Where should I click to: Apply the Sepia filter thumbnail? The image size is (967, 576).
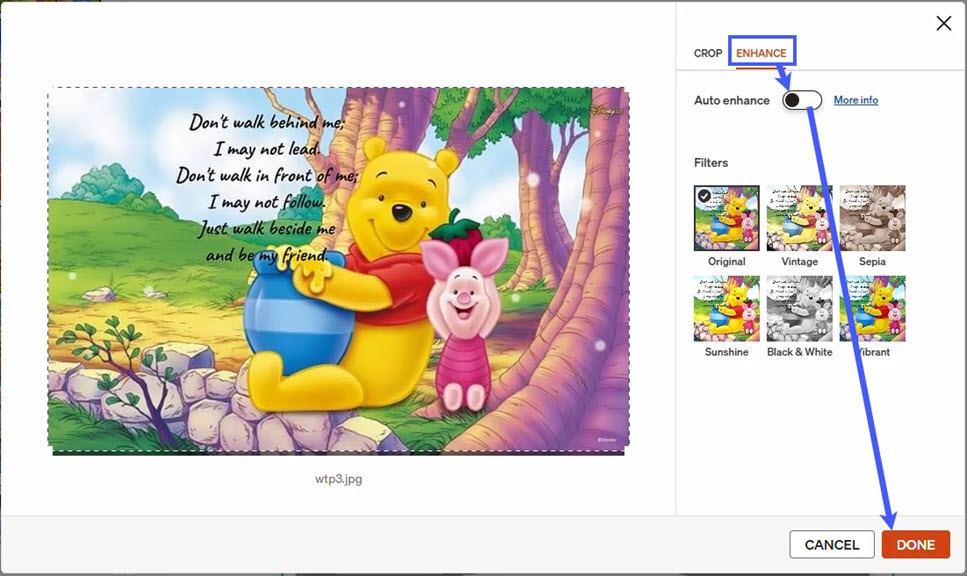872,218
